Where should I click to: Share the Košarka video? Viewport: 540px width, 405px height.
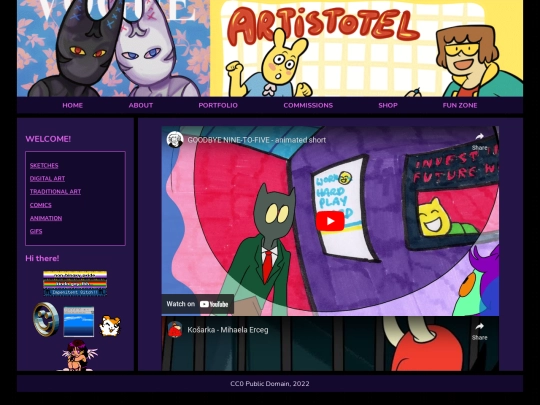(x=479, y=331)
